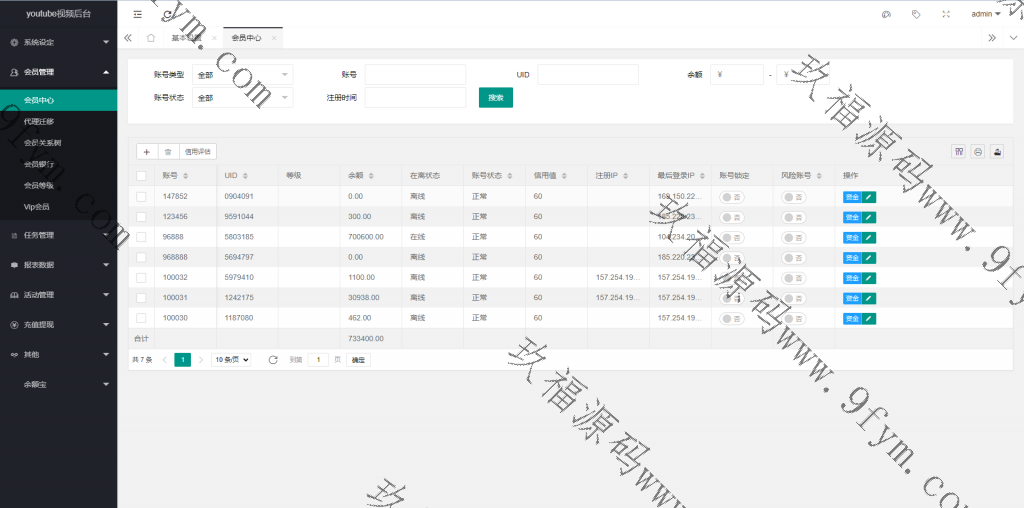
Task: Collapse the sidebar with the menu-fold icon
Action: 137,14
